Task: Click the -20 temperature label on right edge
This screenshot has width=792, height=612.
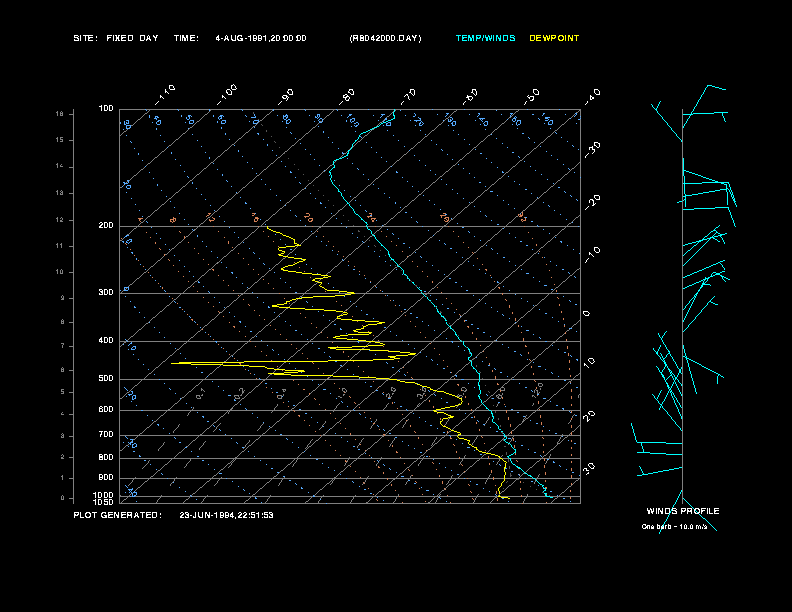Action: [x=593, y=202]
